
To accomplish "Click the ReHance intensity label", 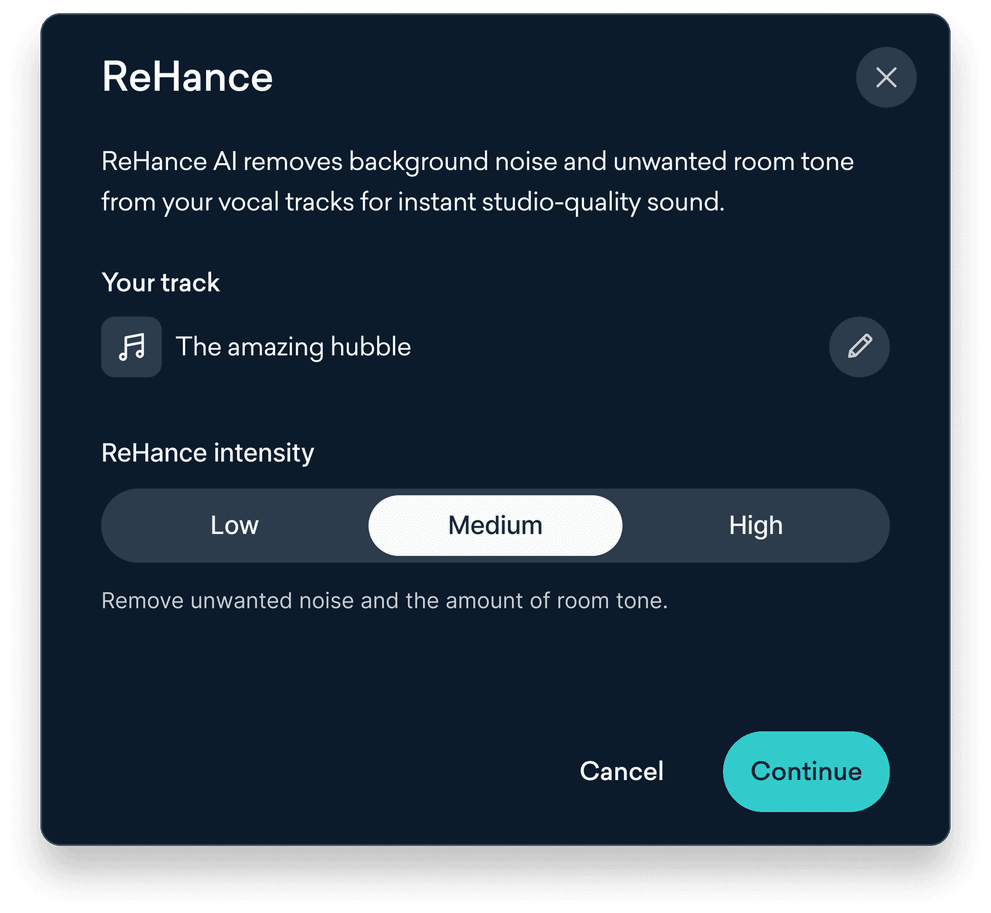I will [207, 453].
